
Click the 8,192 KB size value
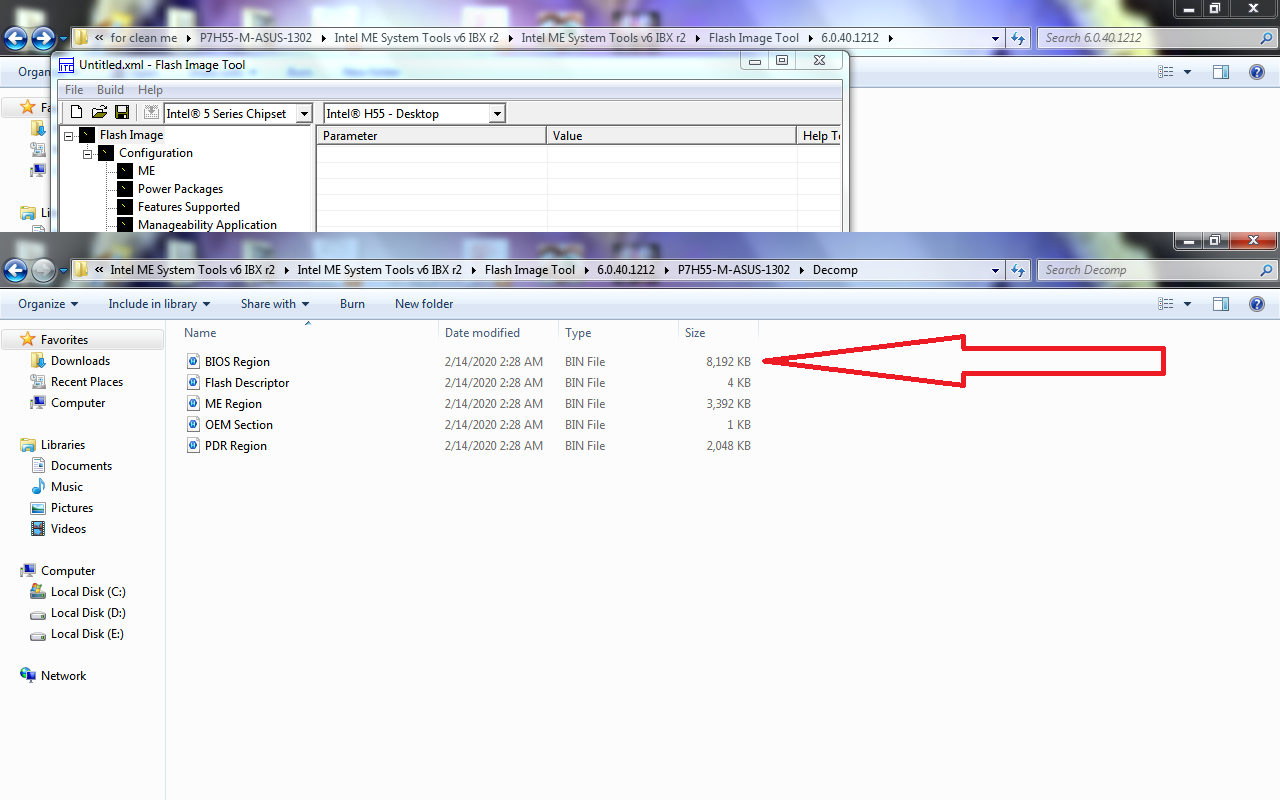tap(728, 362)
